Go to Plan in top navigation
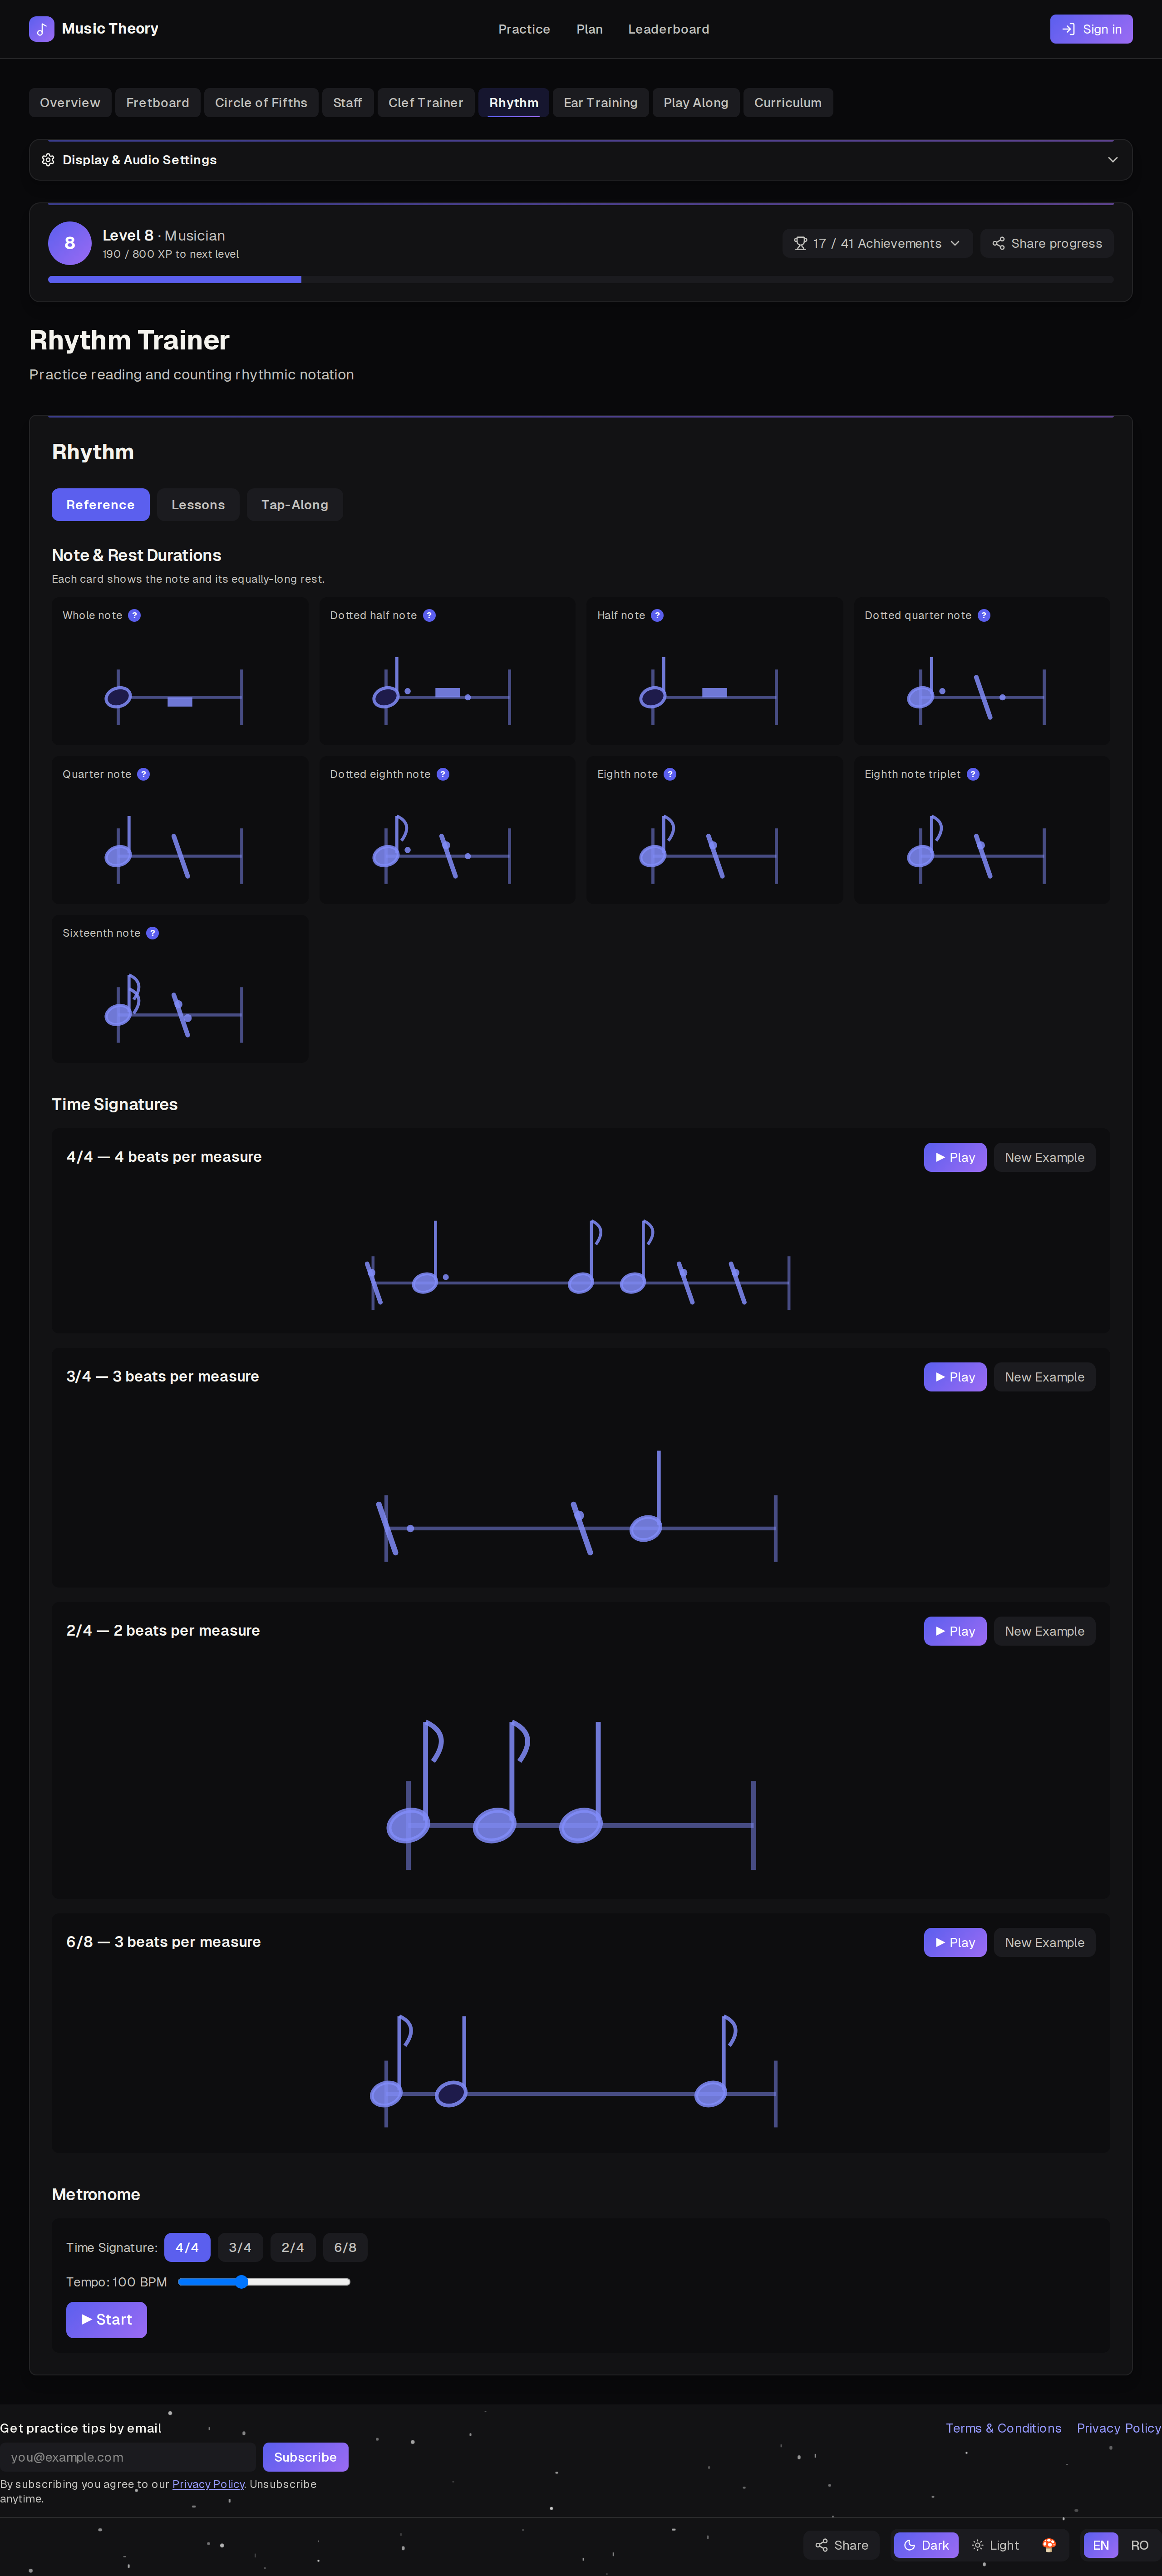This screenshot has height=2576, width=1162. [589, 29]
